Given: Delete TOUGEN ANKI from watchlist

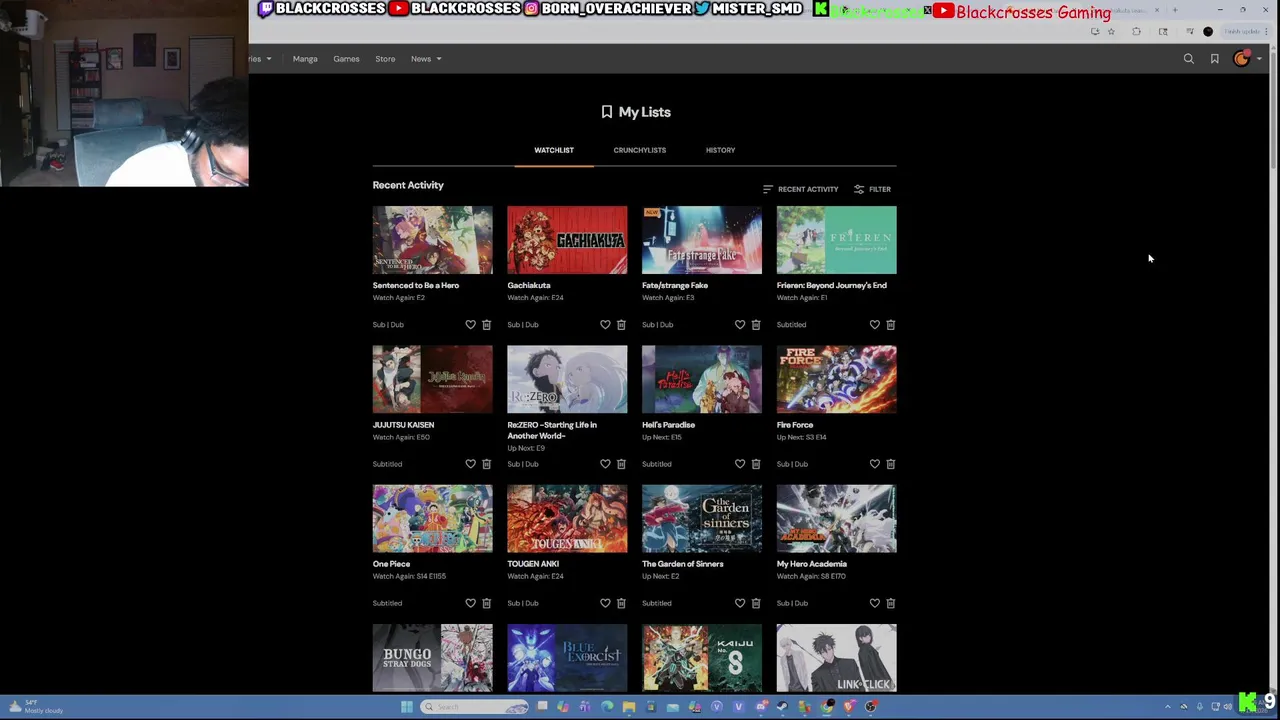Looking at the screenshot, I should (x=621, y=603).
